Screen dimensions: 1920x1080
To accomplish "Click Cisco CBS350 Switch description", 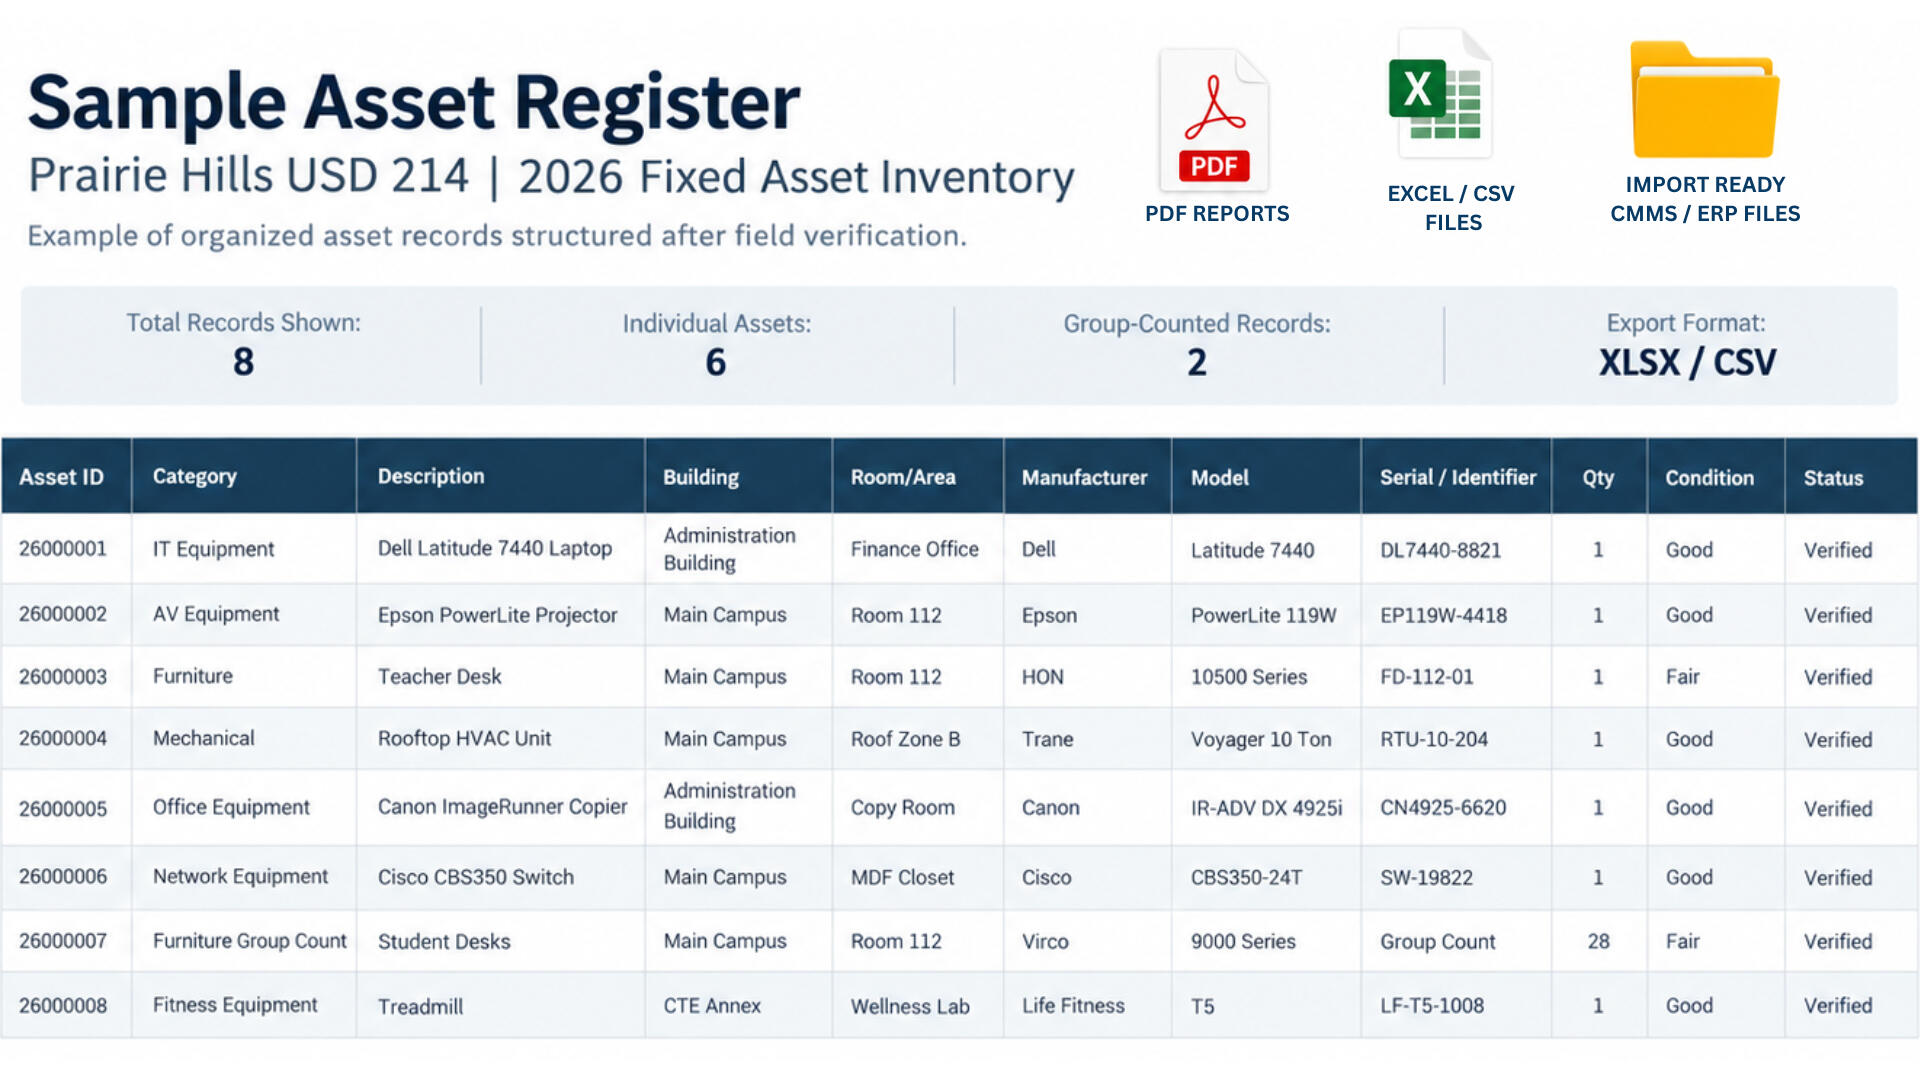I will click(476, 878).
